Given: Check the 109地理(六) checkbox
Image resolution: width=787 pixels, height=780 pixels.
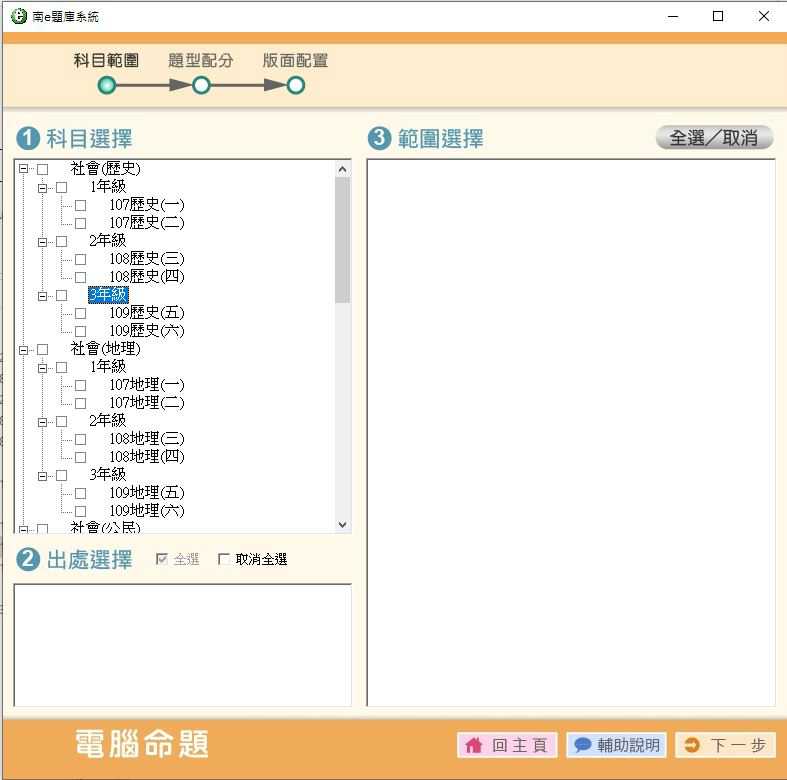Looking at the screenshot, I should (x=80, y=511).
